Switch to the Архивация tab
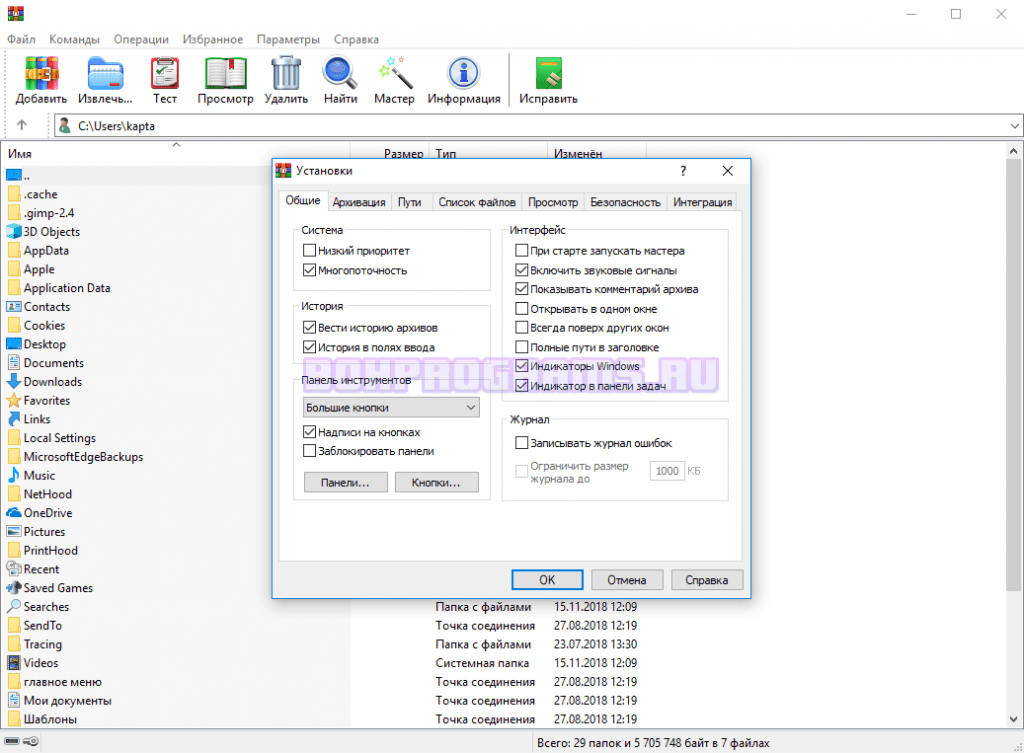Image resolution: width=1024 pixels, height=753 pixels. tap(359, 202)
